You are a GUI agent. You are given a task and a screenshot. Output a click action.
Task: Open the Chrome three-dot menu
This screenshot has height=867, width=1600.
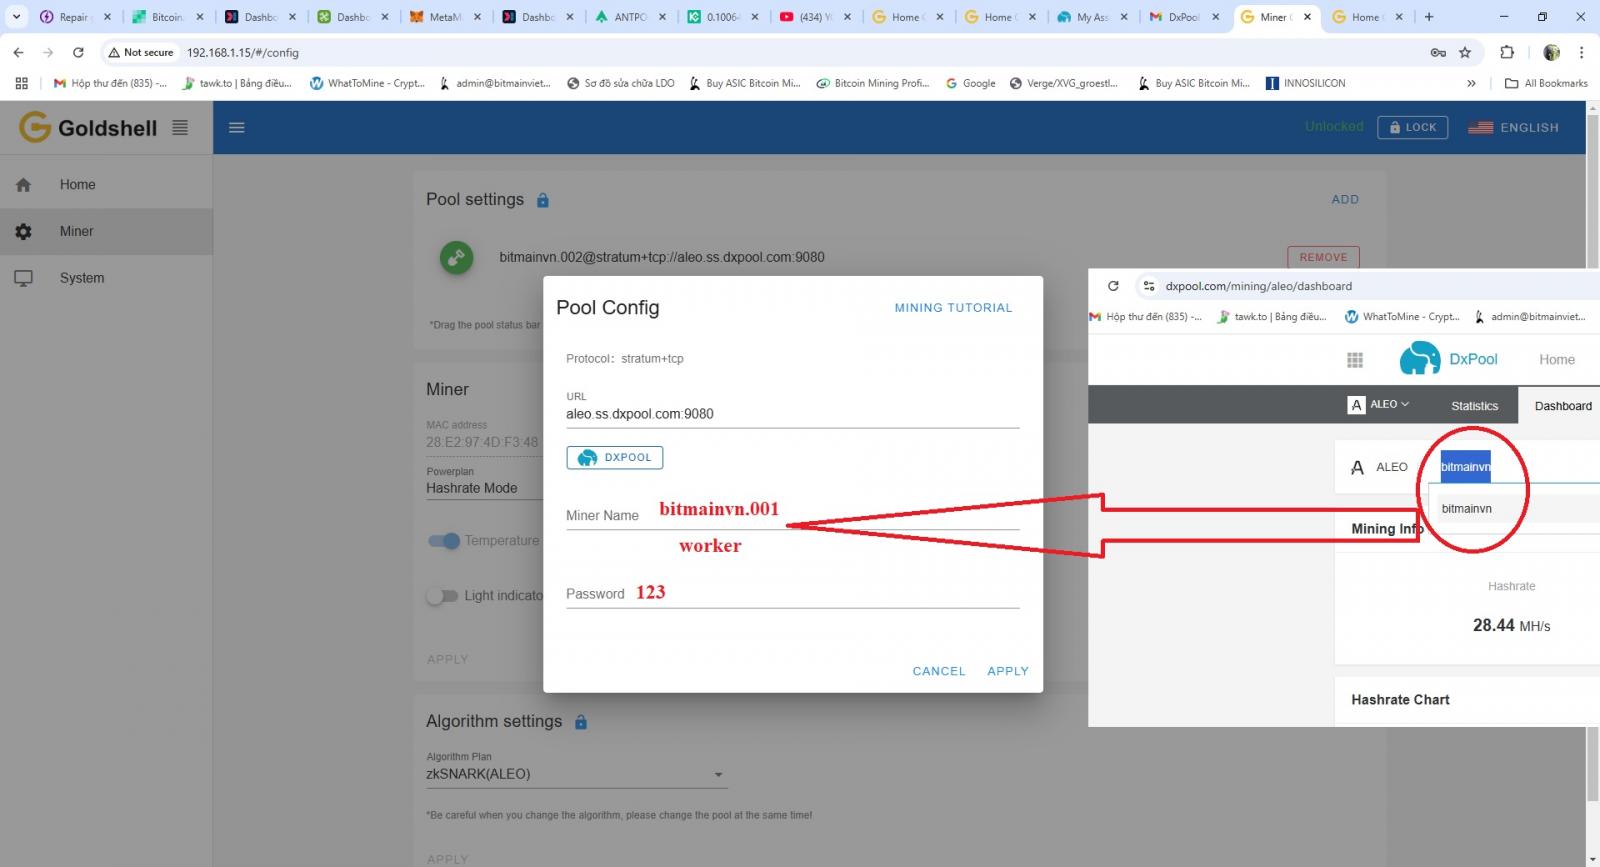coord(1581,52)
